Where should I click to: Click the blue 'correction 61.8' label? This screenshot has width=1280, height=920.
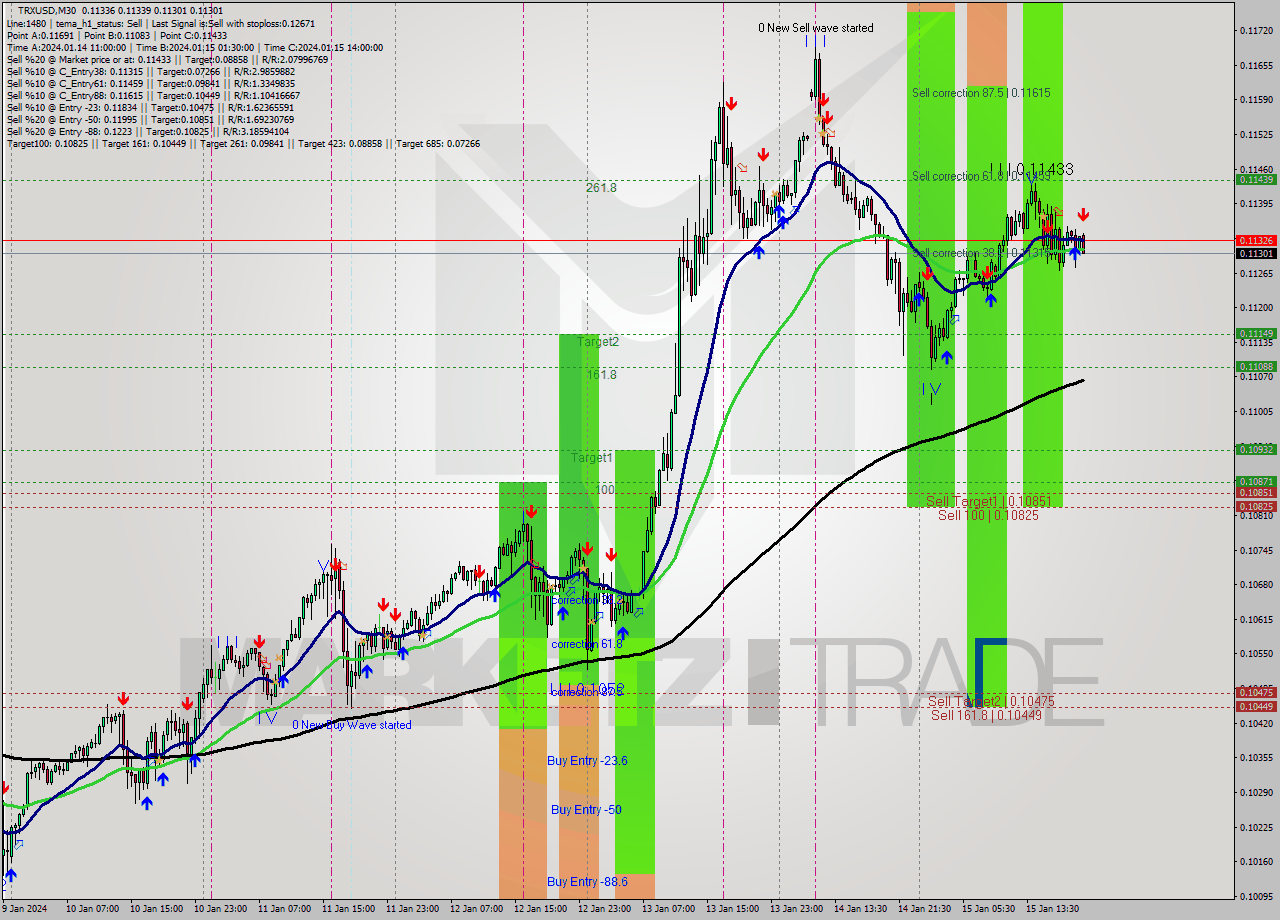point(587,644)
